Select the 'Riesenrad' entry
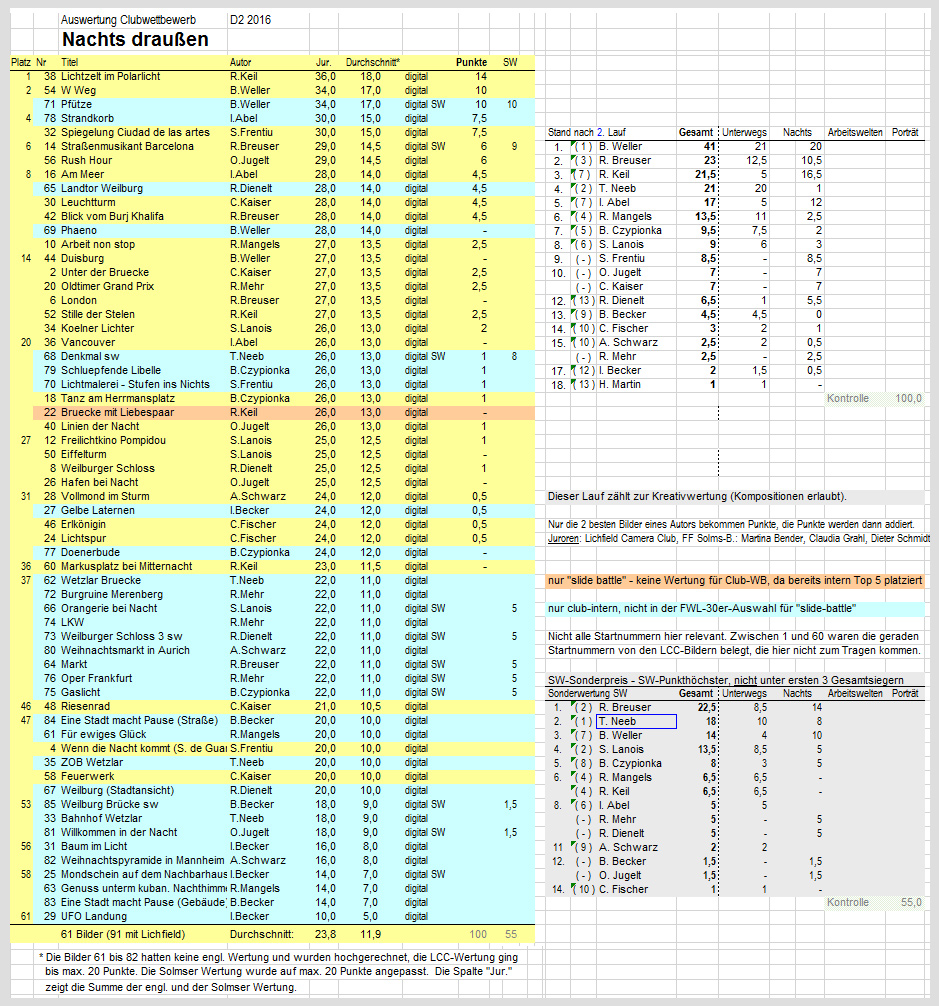This screenshot has height=1006, width=939. (86, 706)
